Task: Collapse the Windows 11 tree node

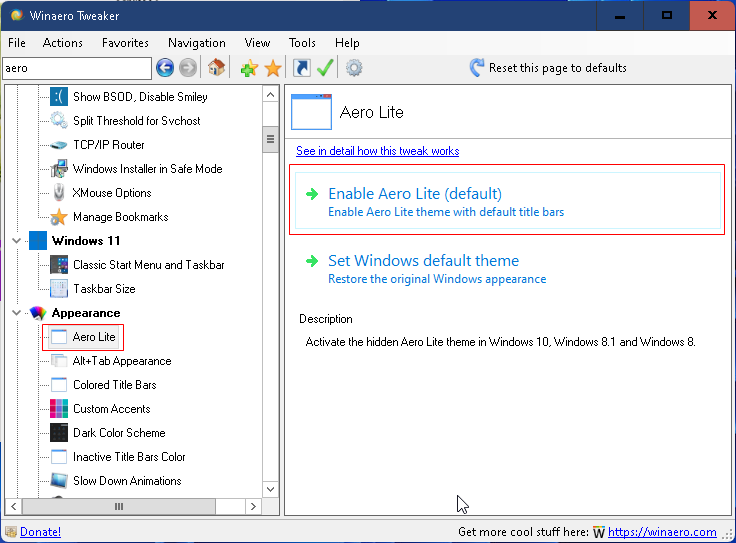Action: [16, 241]
